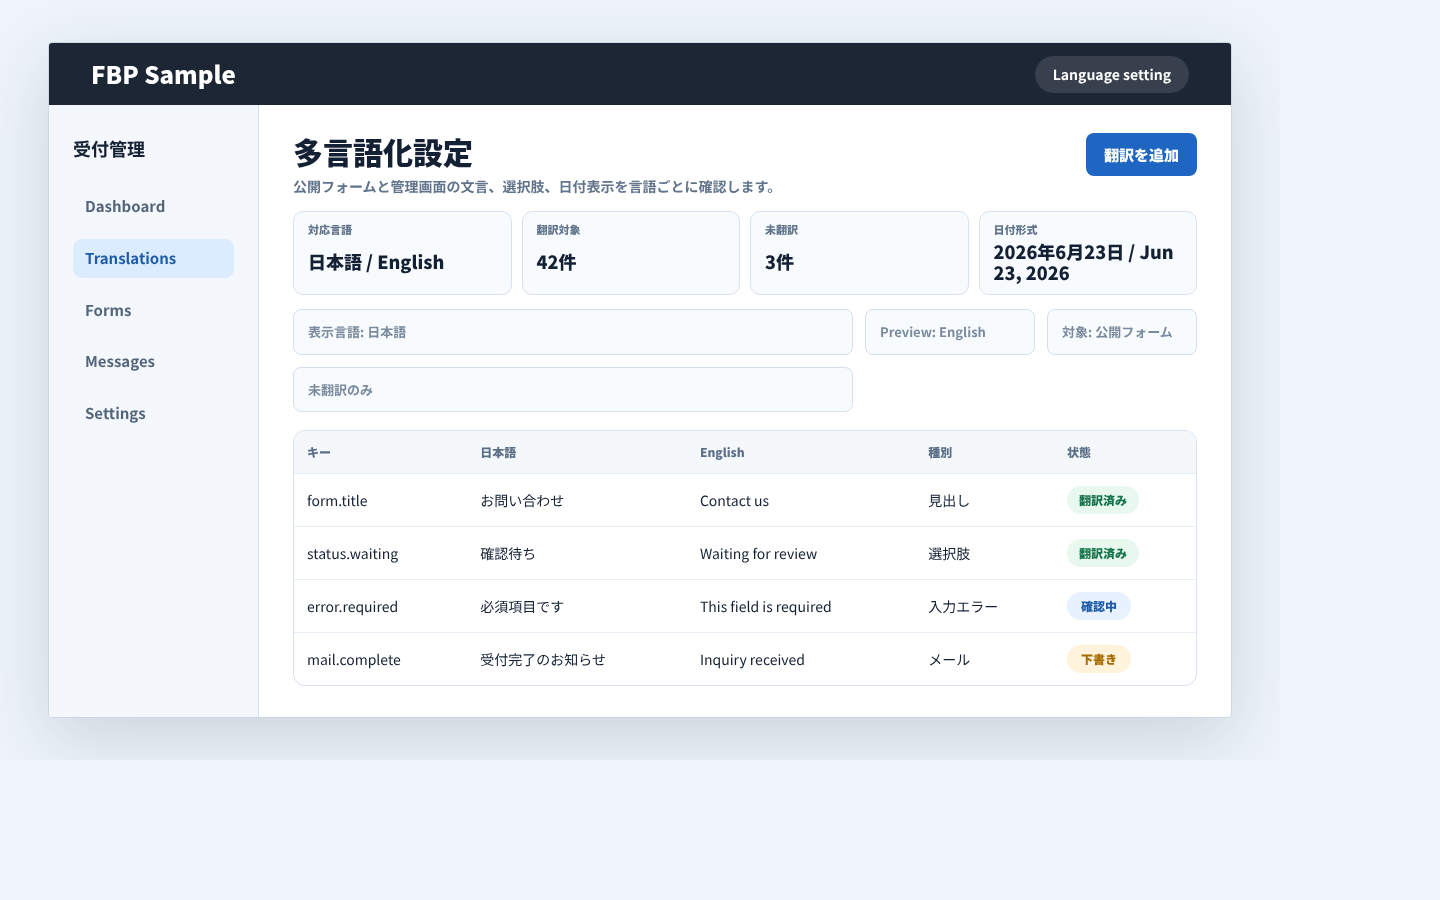Click the お問い合わせ cell
Screen dimensions: 1440x900
tap(522, 501)
